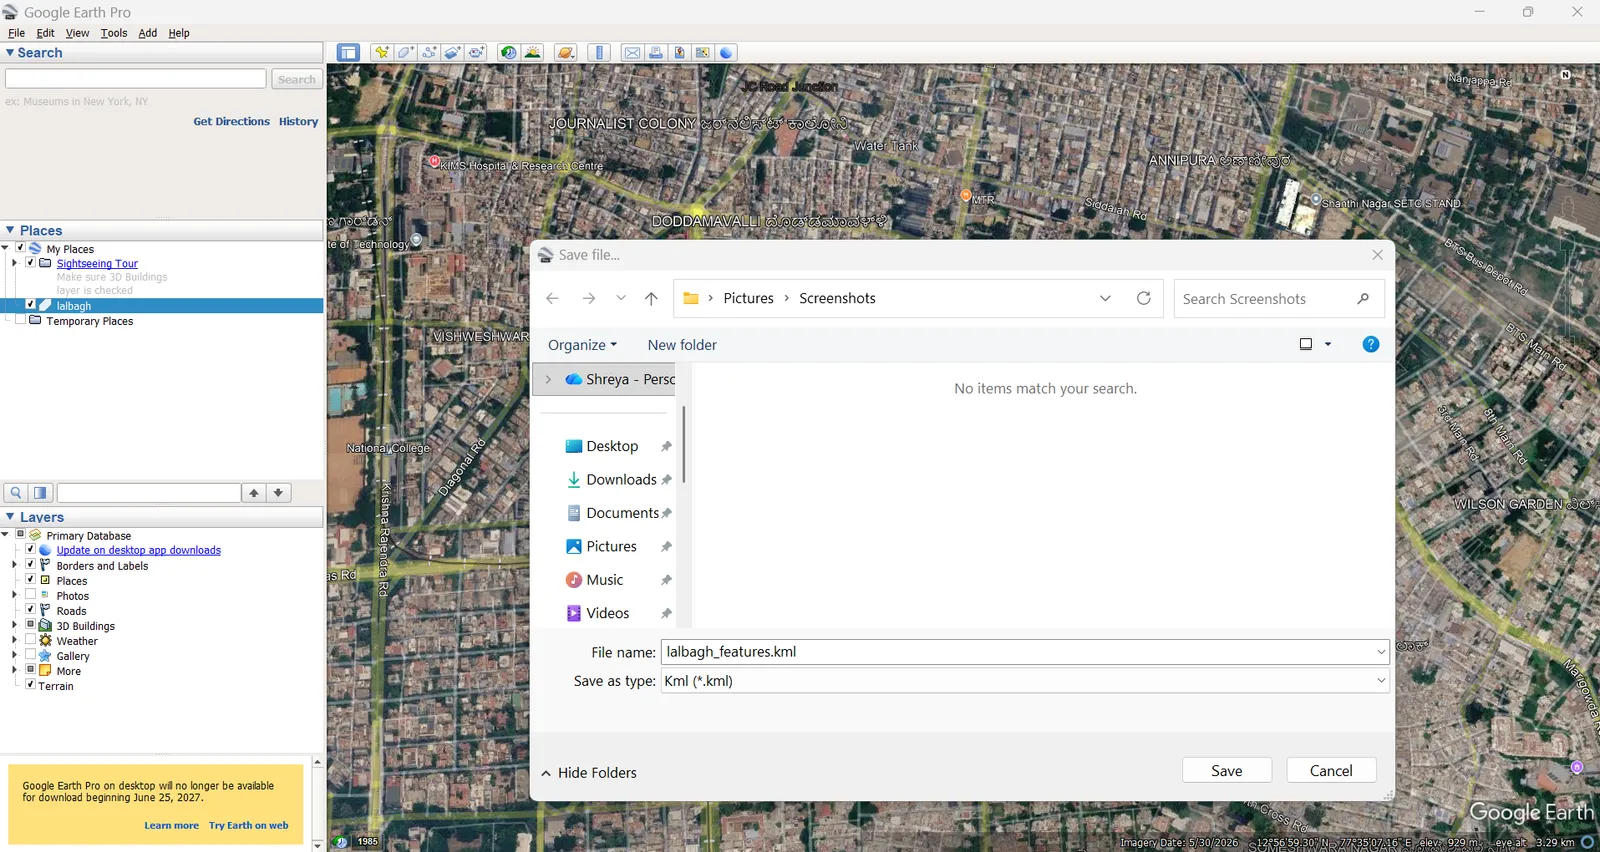Screen dimensions: 1600x852
Task: Click the Add Image Overlay icon
Action: [x=453, y=53]
